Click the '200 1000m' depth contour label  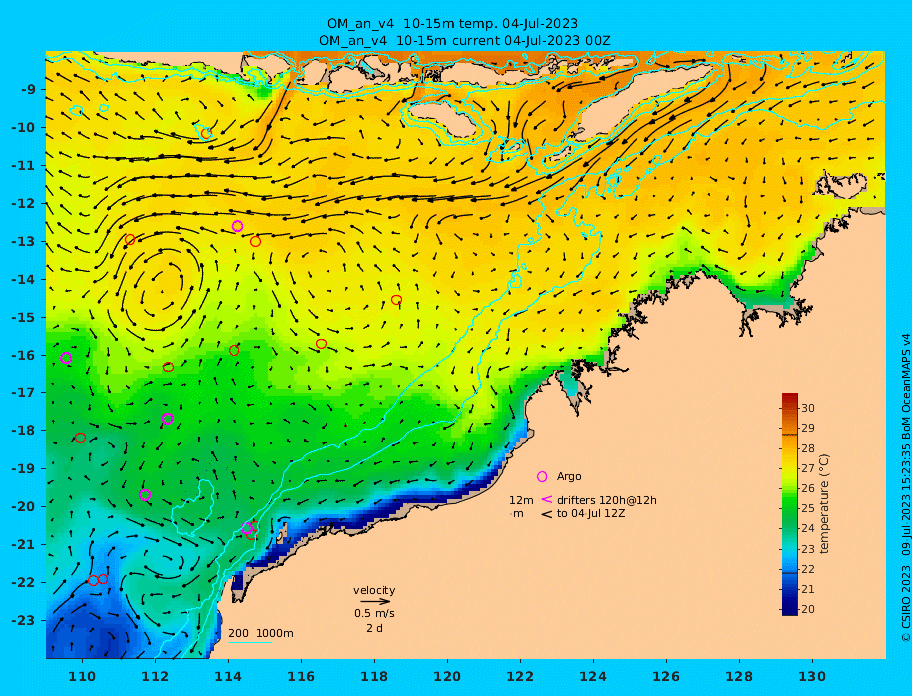coord(261,633)
